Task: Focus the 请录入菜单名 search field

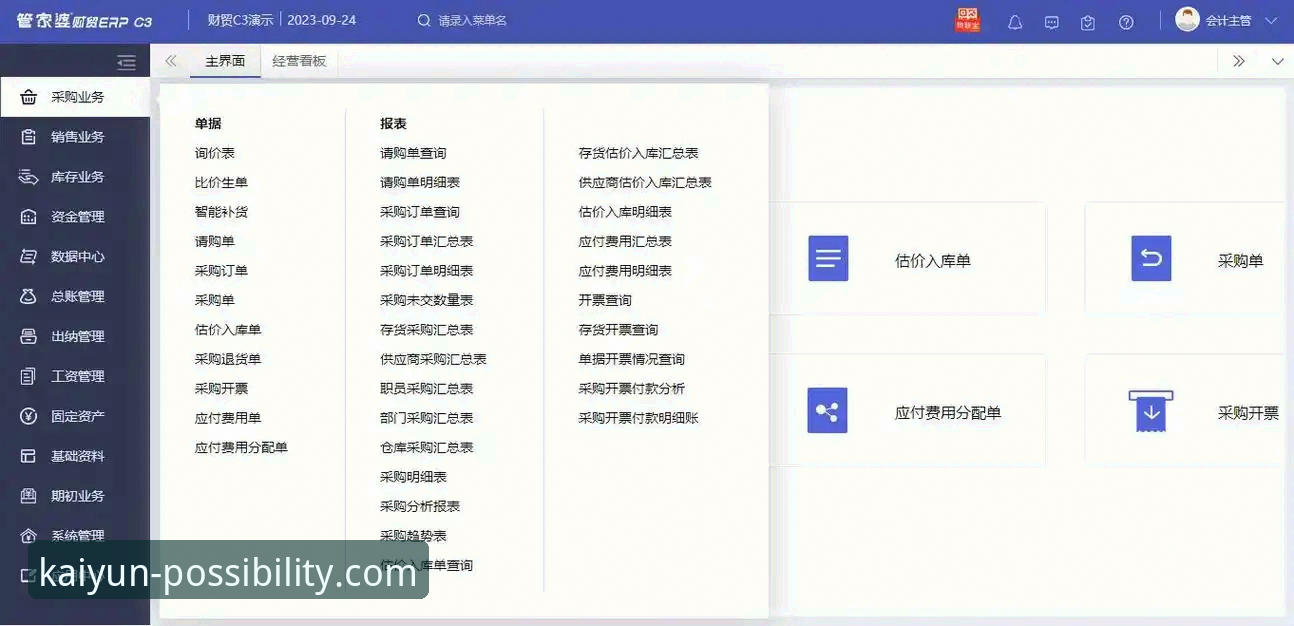Action: 473,21
